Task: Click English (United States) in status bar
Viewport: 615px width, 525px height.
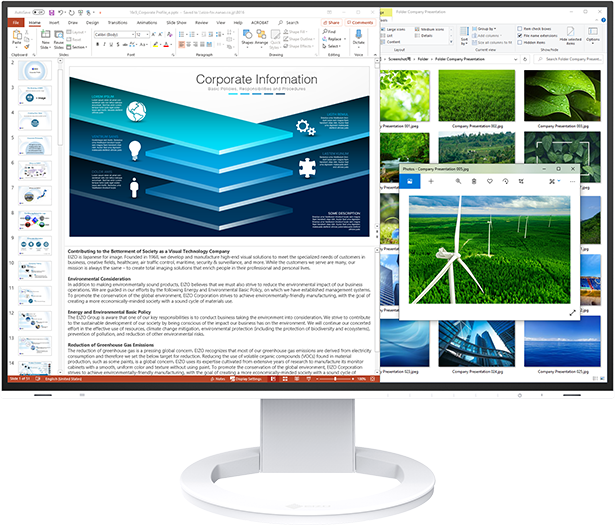Action: pos(63,379)
